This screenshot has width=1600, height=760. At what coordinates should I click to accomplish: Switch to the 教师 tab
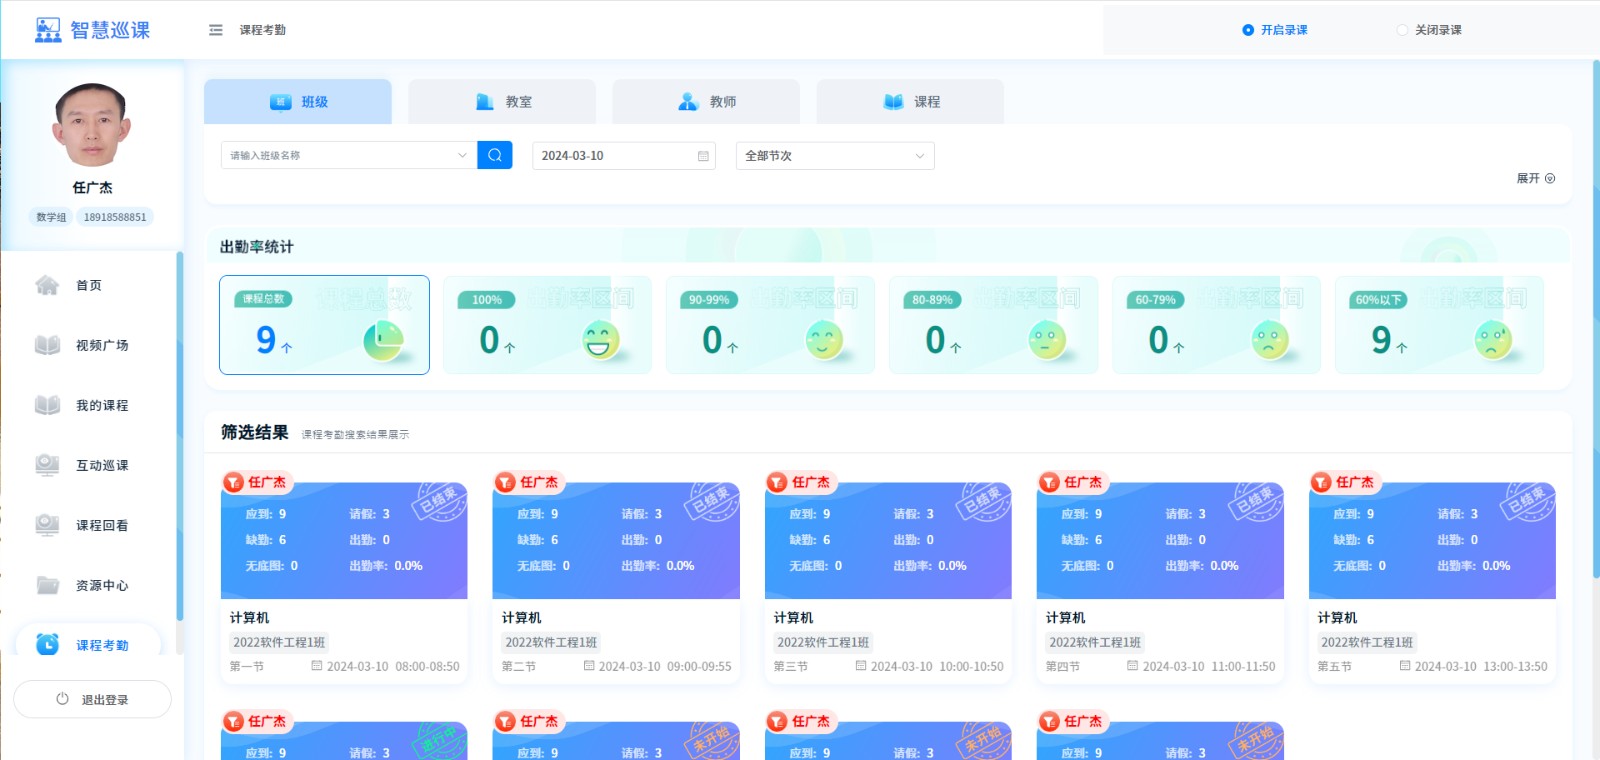tap(706, 102)
